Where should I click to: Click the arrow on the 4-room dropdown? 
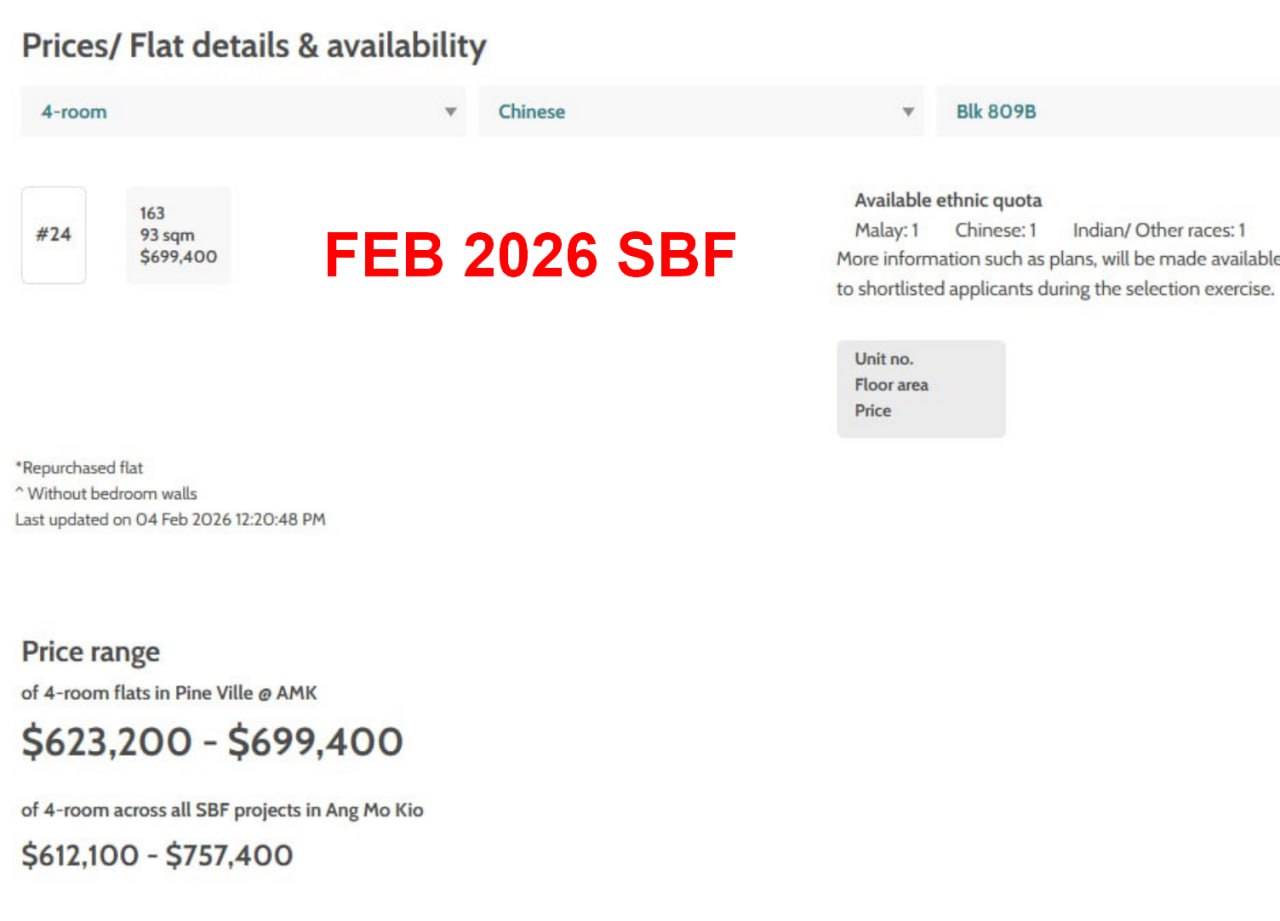click(451, 112)
